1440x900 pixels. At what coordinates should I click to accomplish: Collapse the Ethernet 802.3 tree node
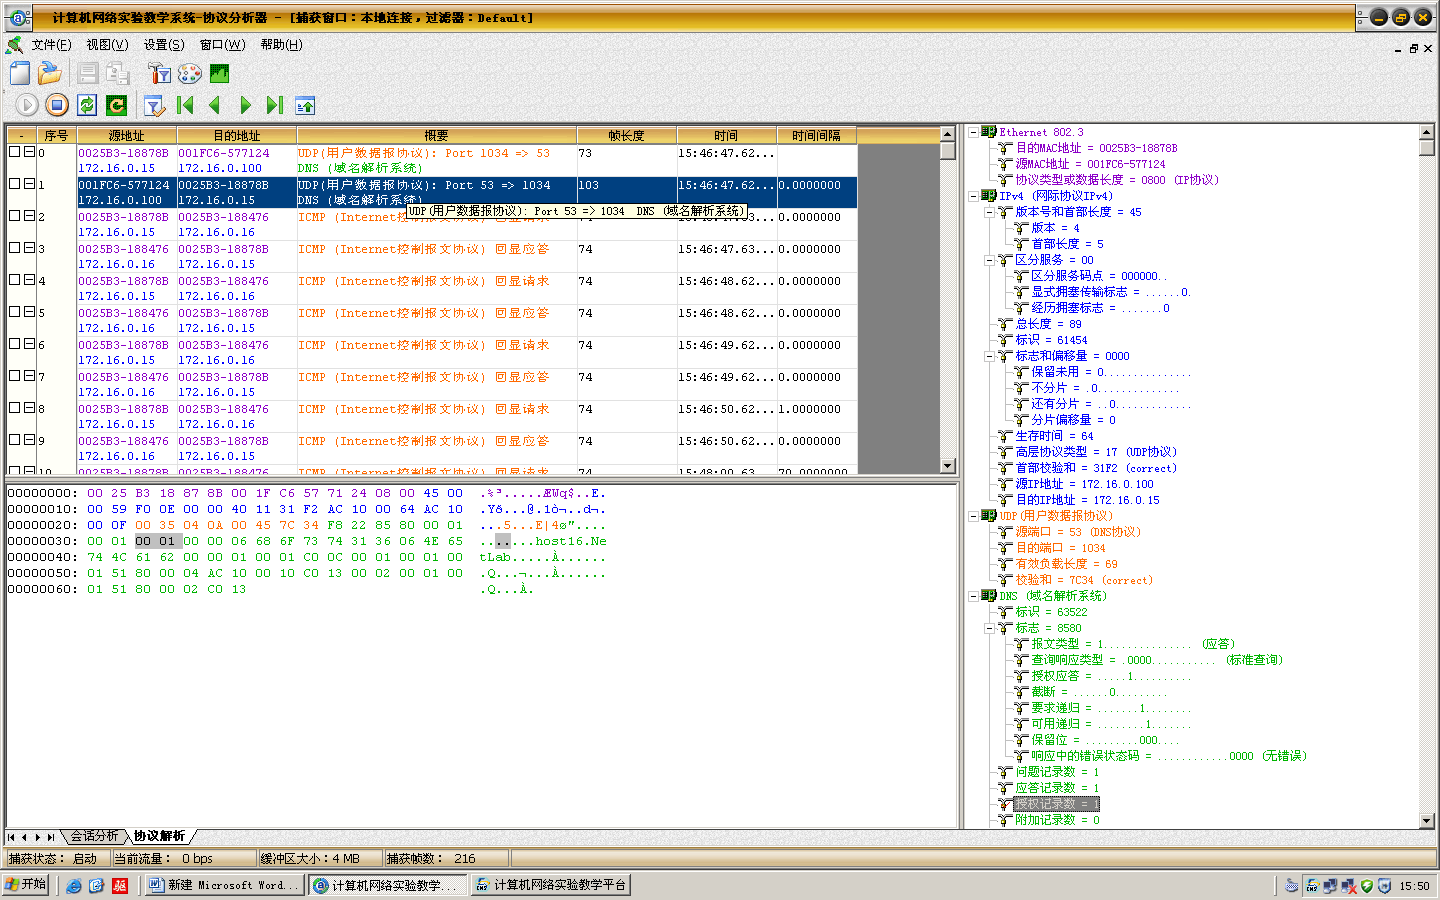click(973, 132)
